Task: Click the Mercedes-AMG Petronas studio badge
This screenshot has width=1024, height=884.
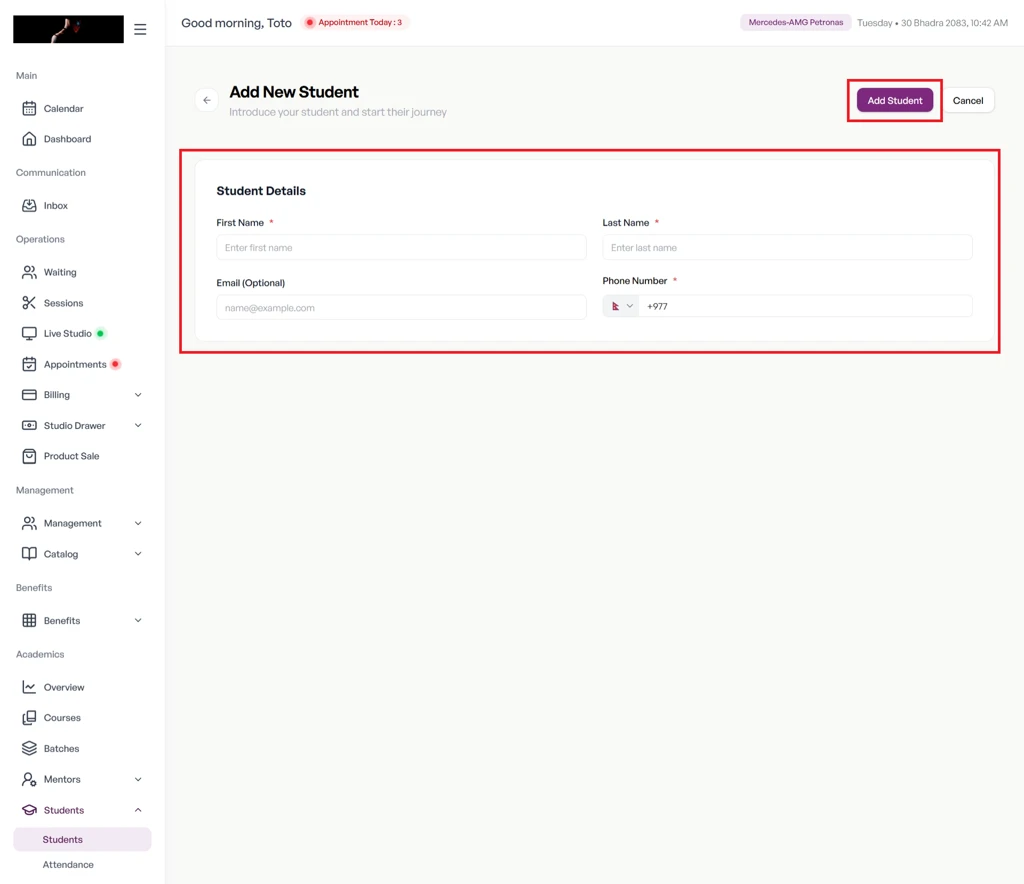Action: [795, 22]
